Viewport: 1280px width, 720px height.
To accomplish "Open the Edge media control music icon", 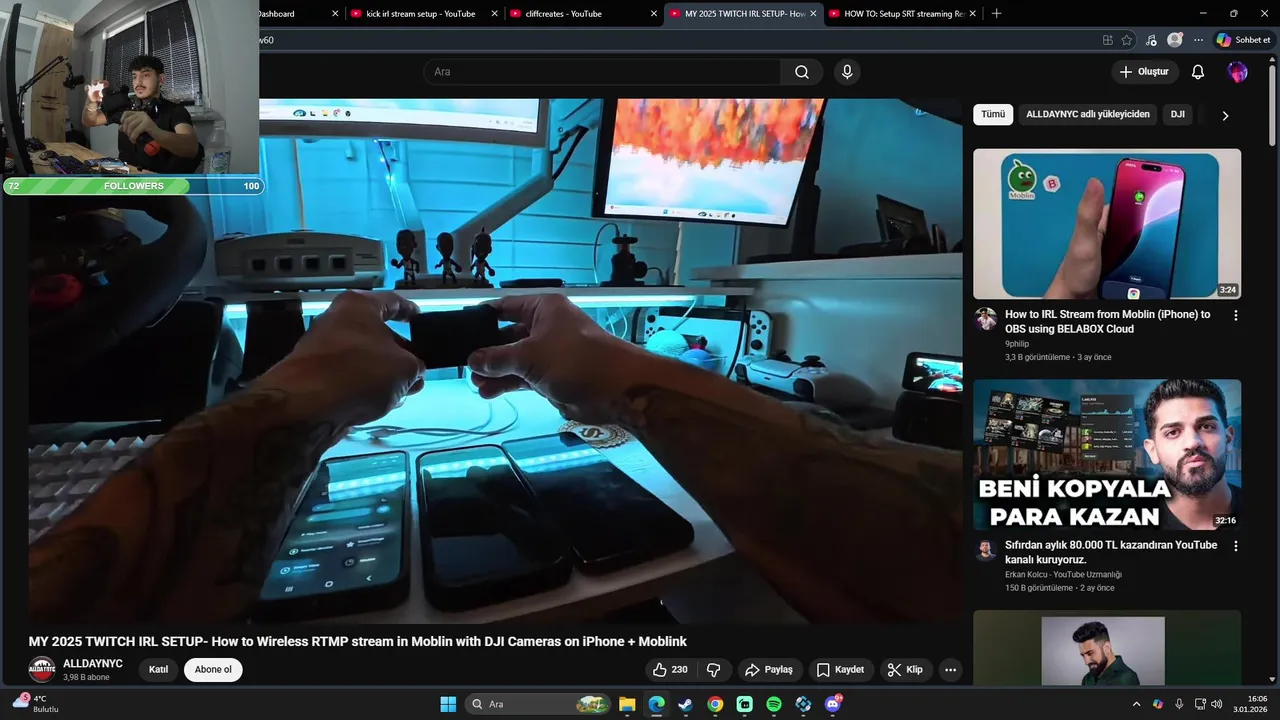I will (x=1151, y=40).
